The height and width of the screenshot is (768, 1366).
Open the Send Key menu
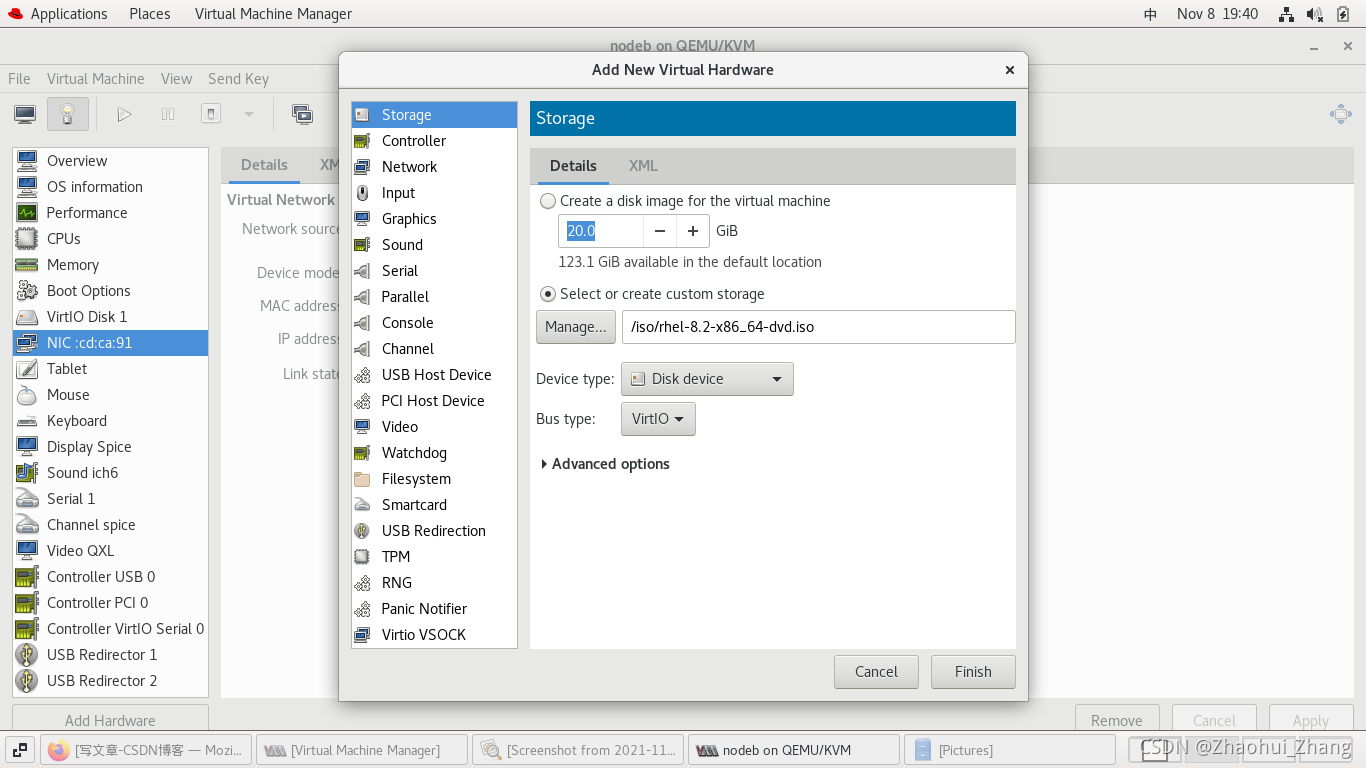[238, 78]
